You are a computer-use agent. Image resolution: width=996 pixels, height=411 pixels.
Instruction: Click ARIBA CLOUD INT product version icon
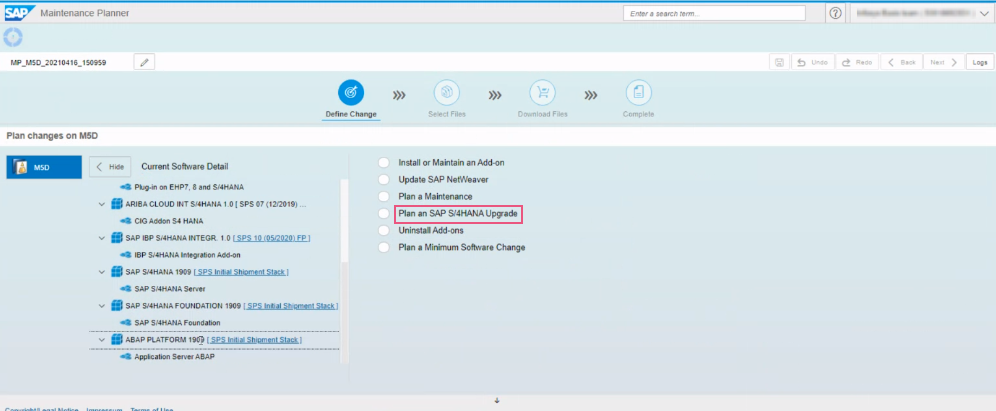[x=116, y=204]
